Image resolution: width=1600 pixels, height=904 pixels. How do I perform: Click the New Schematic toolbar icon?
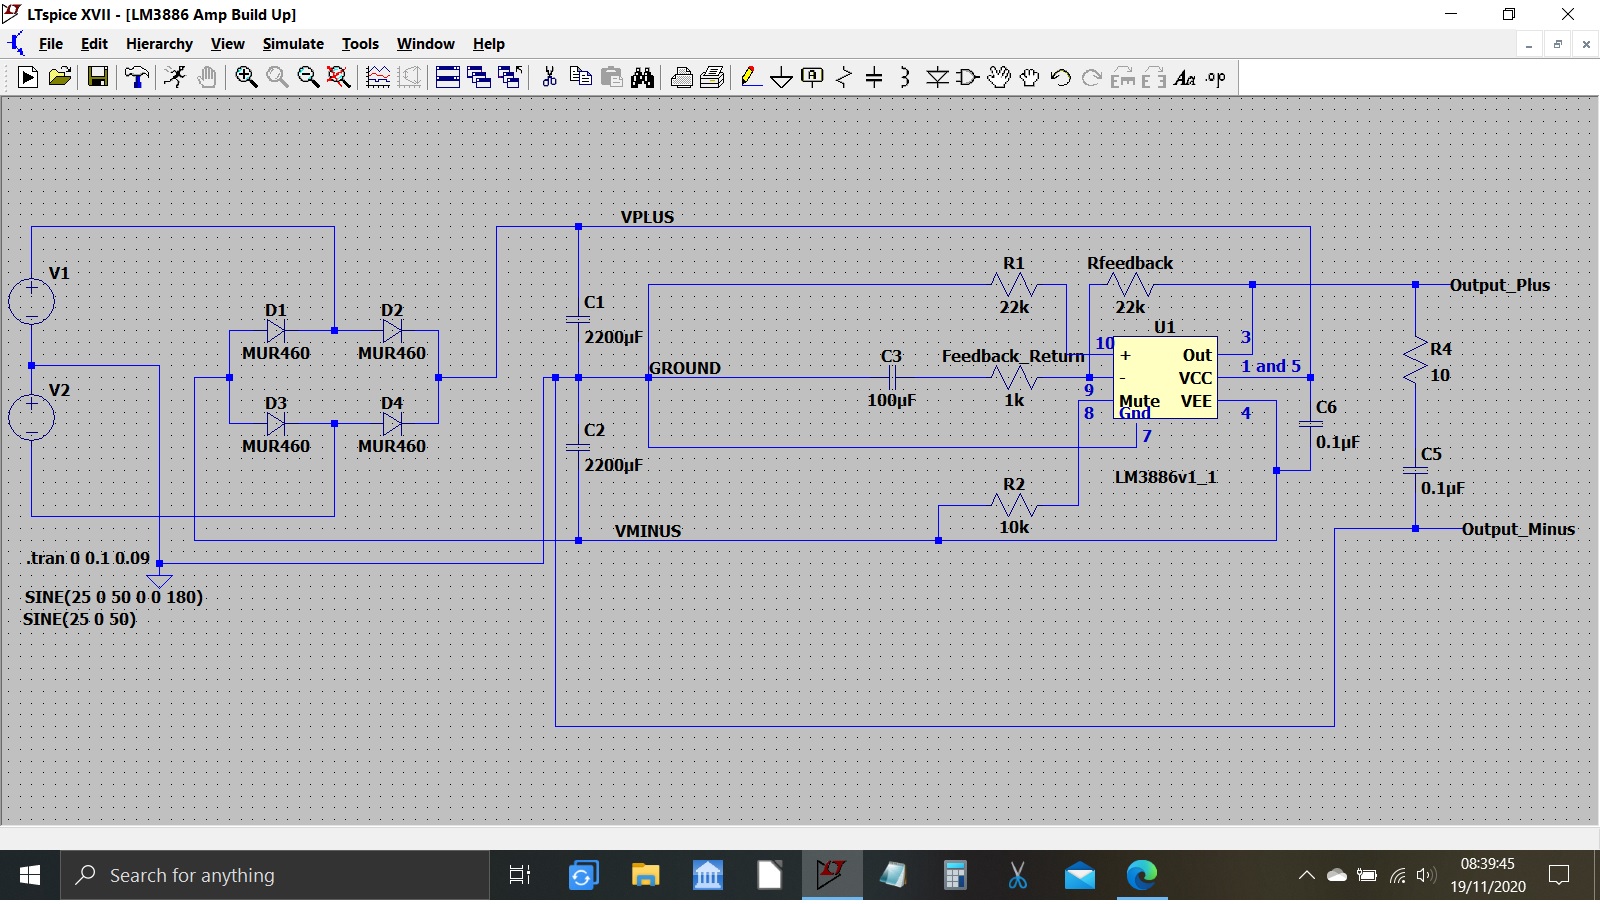point(28,77)
